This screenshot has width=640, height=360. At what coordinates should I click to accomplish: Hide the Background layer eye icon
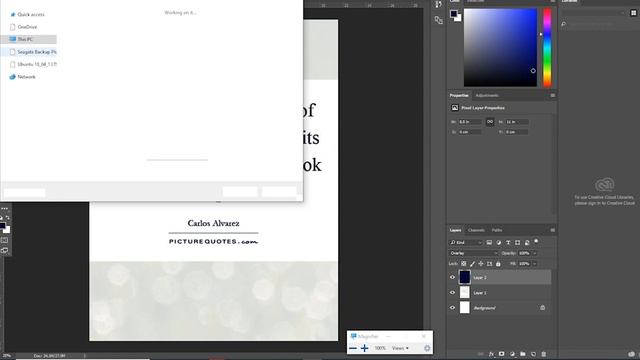[x=452, y=308]
